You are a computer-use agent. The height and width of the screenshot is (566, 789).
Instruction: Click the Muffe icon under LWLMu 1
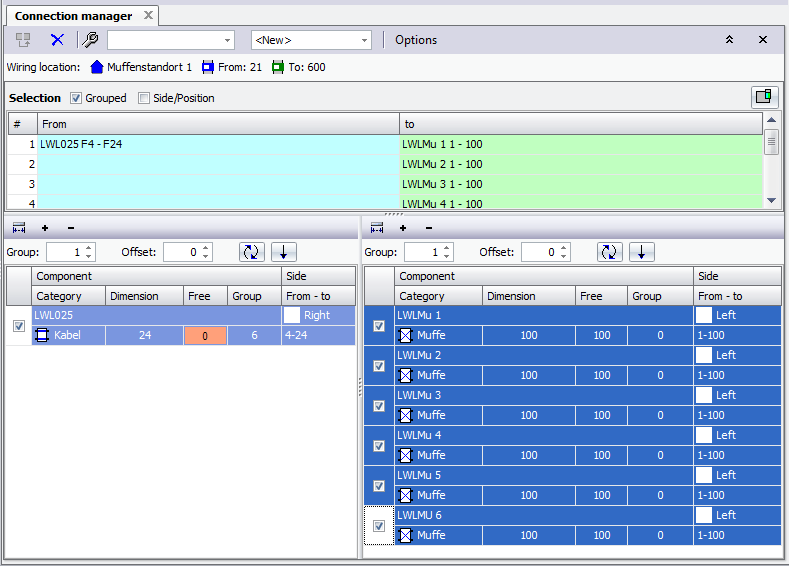coord(405,335)
